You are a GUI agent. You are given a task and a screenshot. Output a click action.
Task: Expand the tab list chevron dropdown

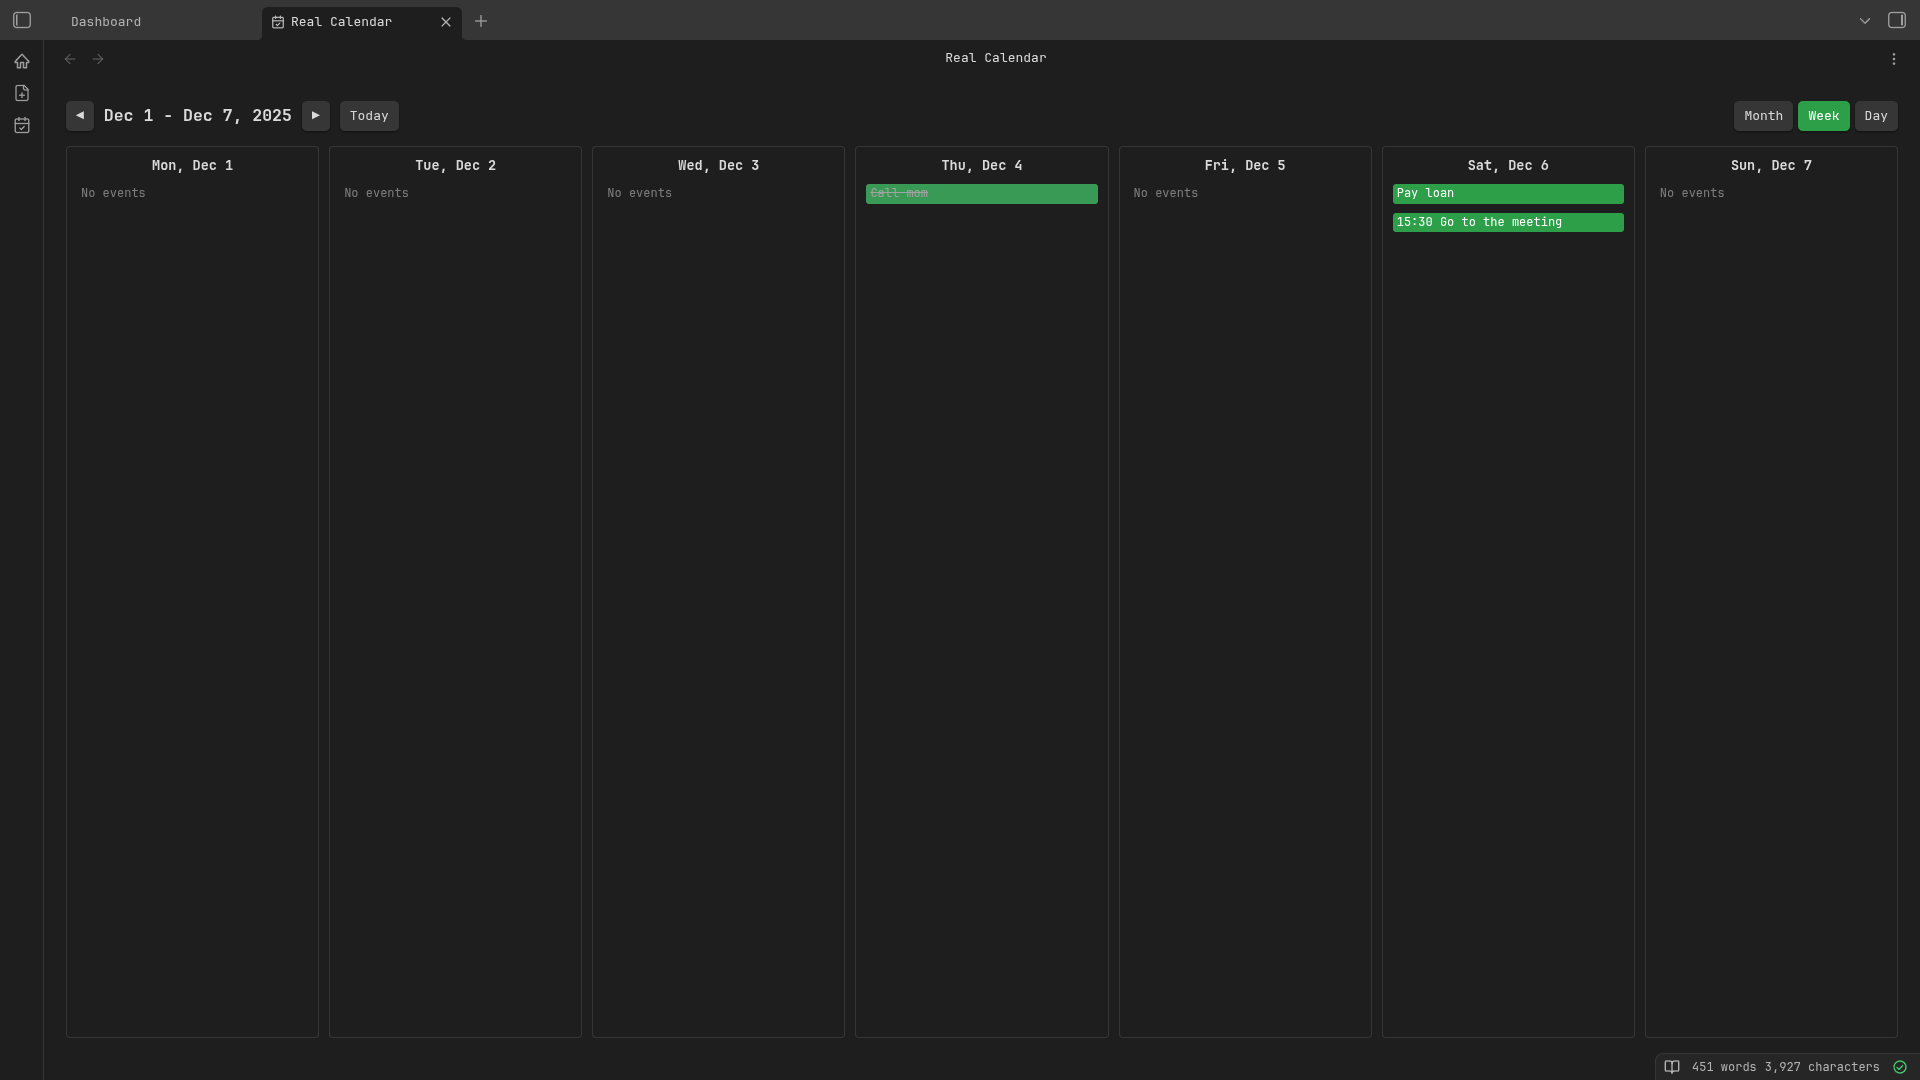coord(1864,21)
